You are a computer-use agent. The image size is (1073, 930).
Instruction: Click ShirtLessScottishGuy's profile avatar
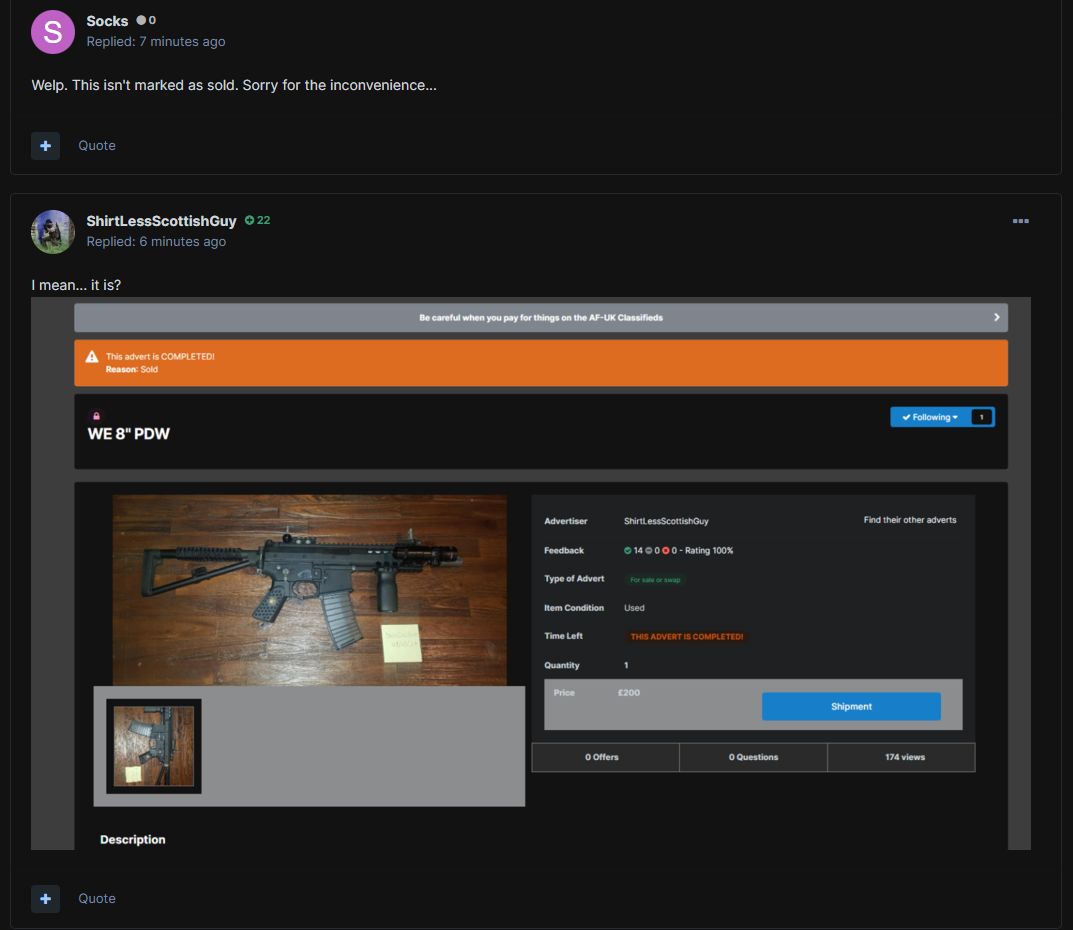tap(53, 232)
